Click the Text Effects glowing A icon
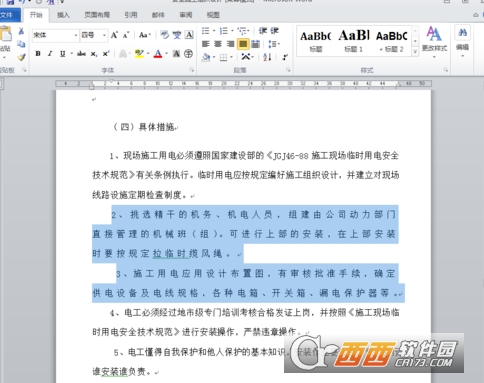 point(123,54)
